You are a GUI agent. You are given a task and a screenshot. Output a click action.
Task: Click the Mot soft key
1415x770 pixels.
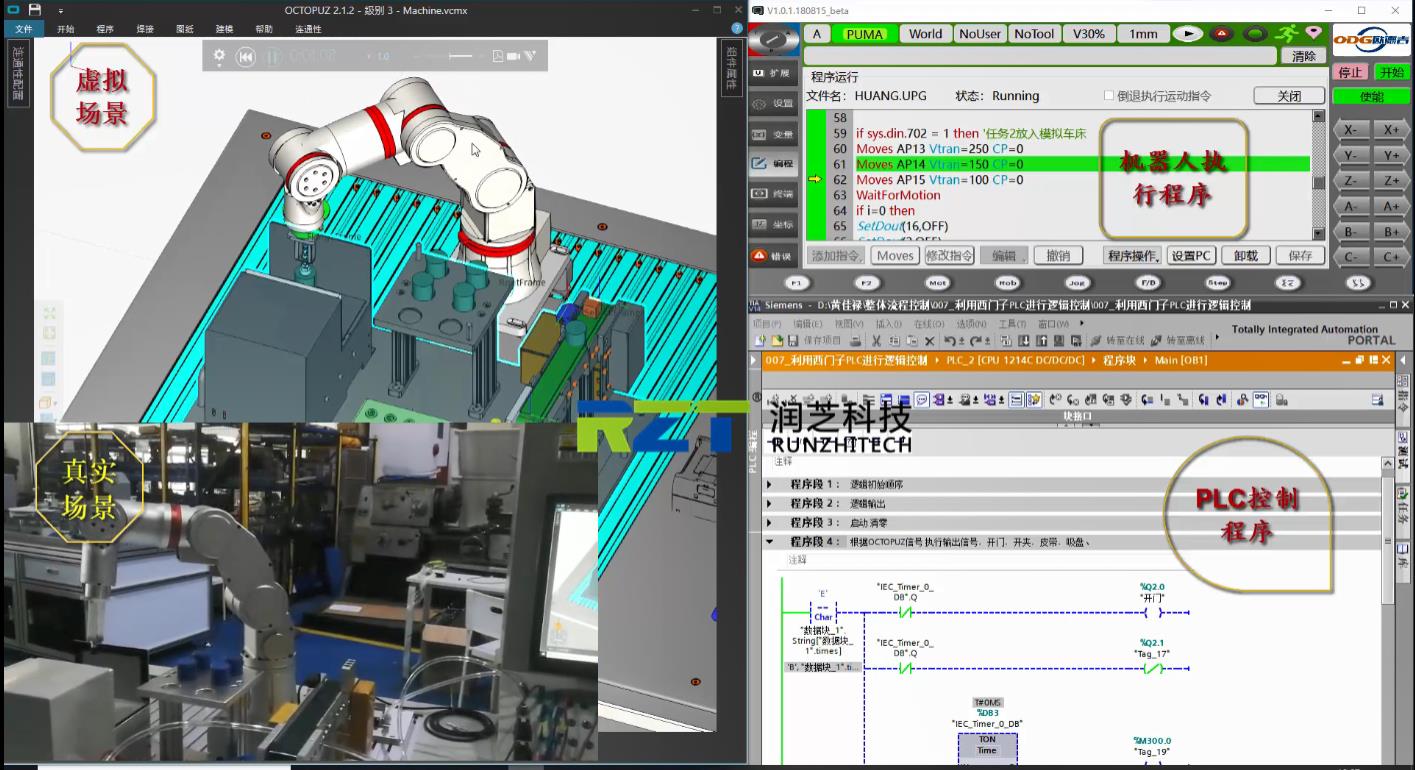point(936,283)
